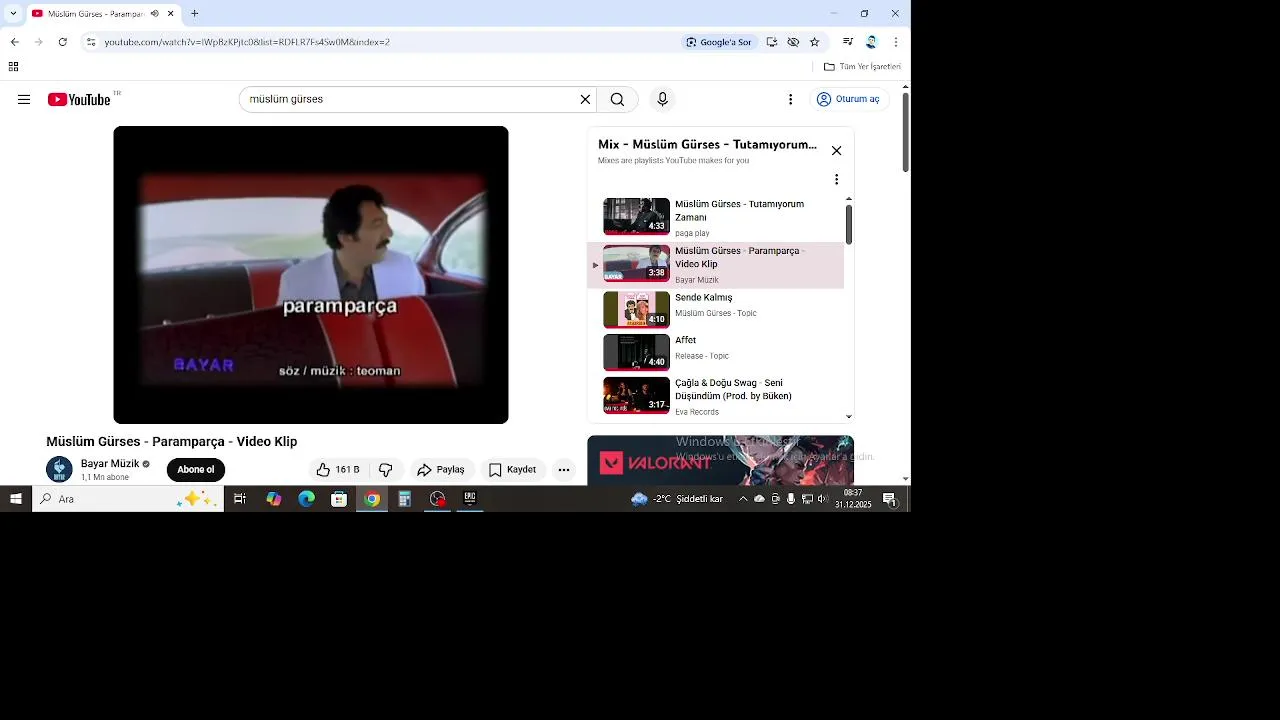The width and height of the screenshot is (1280, 720).
Task: Open Task View on the taskbar
Action: click(x=240, y=499)
